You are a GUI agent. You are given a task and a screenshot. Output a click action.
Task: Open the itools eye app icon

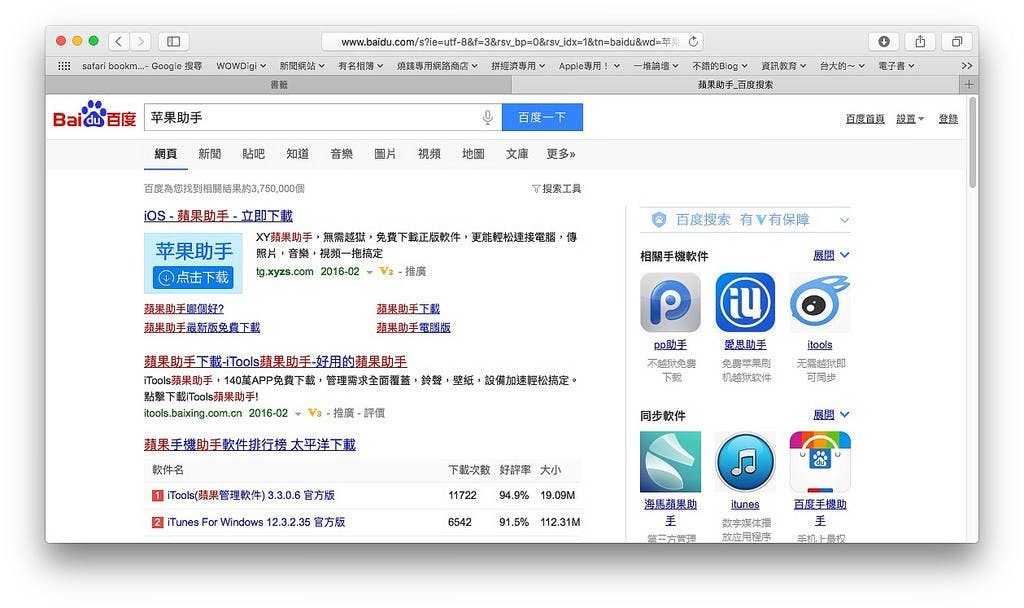click(820, 302)
